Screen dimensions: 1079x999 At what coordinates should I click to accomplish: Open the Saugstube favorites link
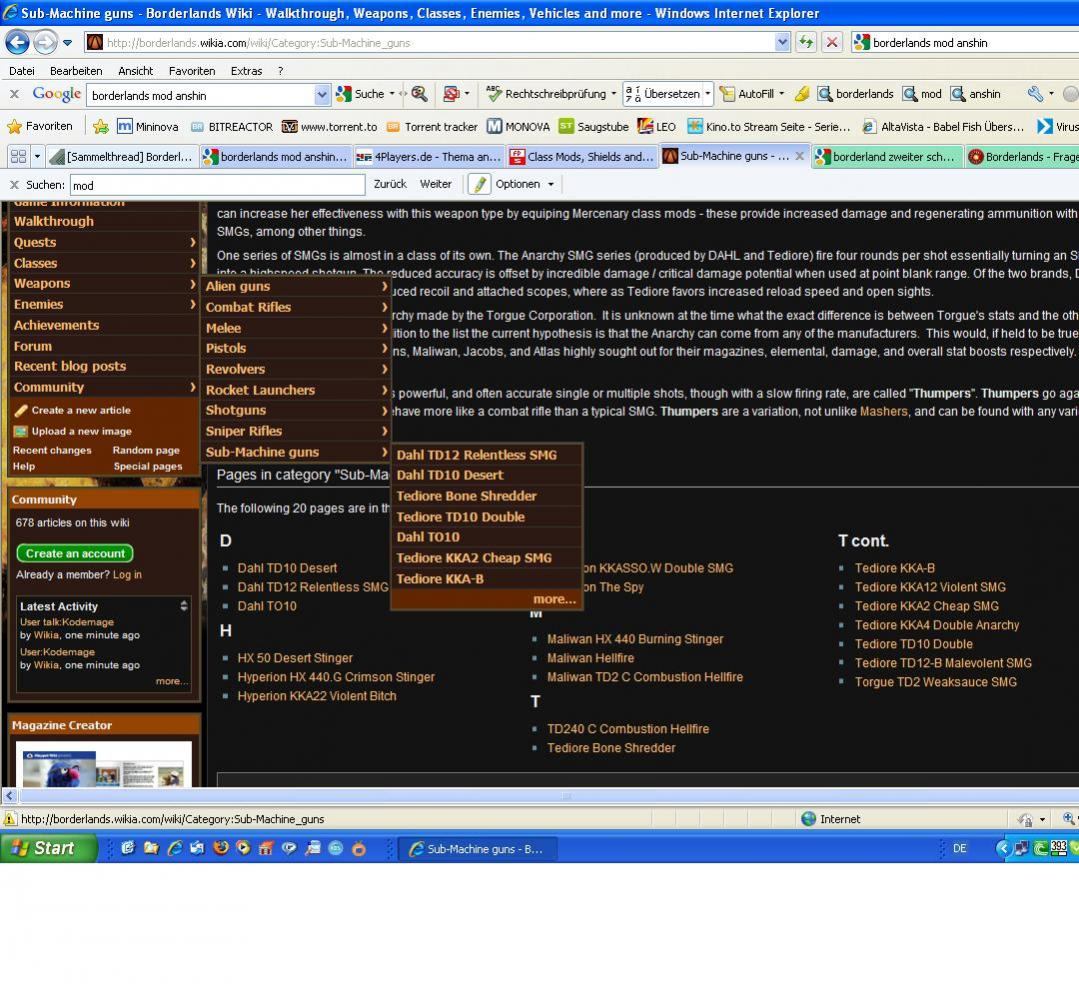[594, 127]
